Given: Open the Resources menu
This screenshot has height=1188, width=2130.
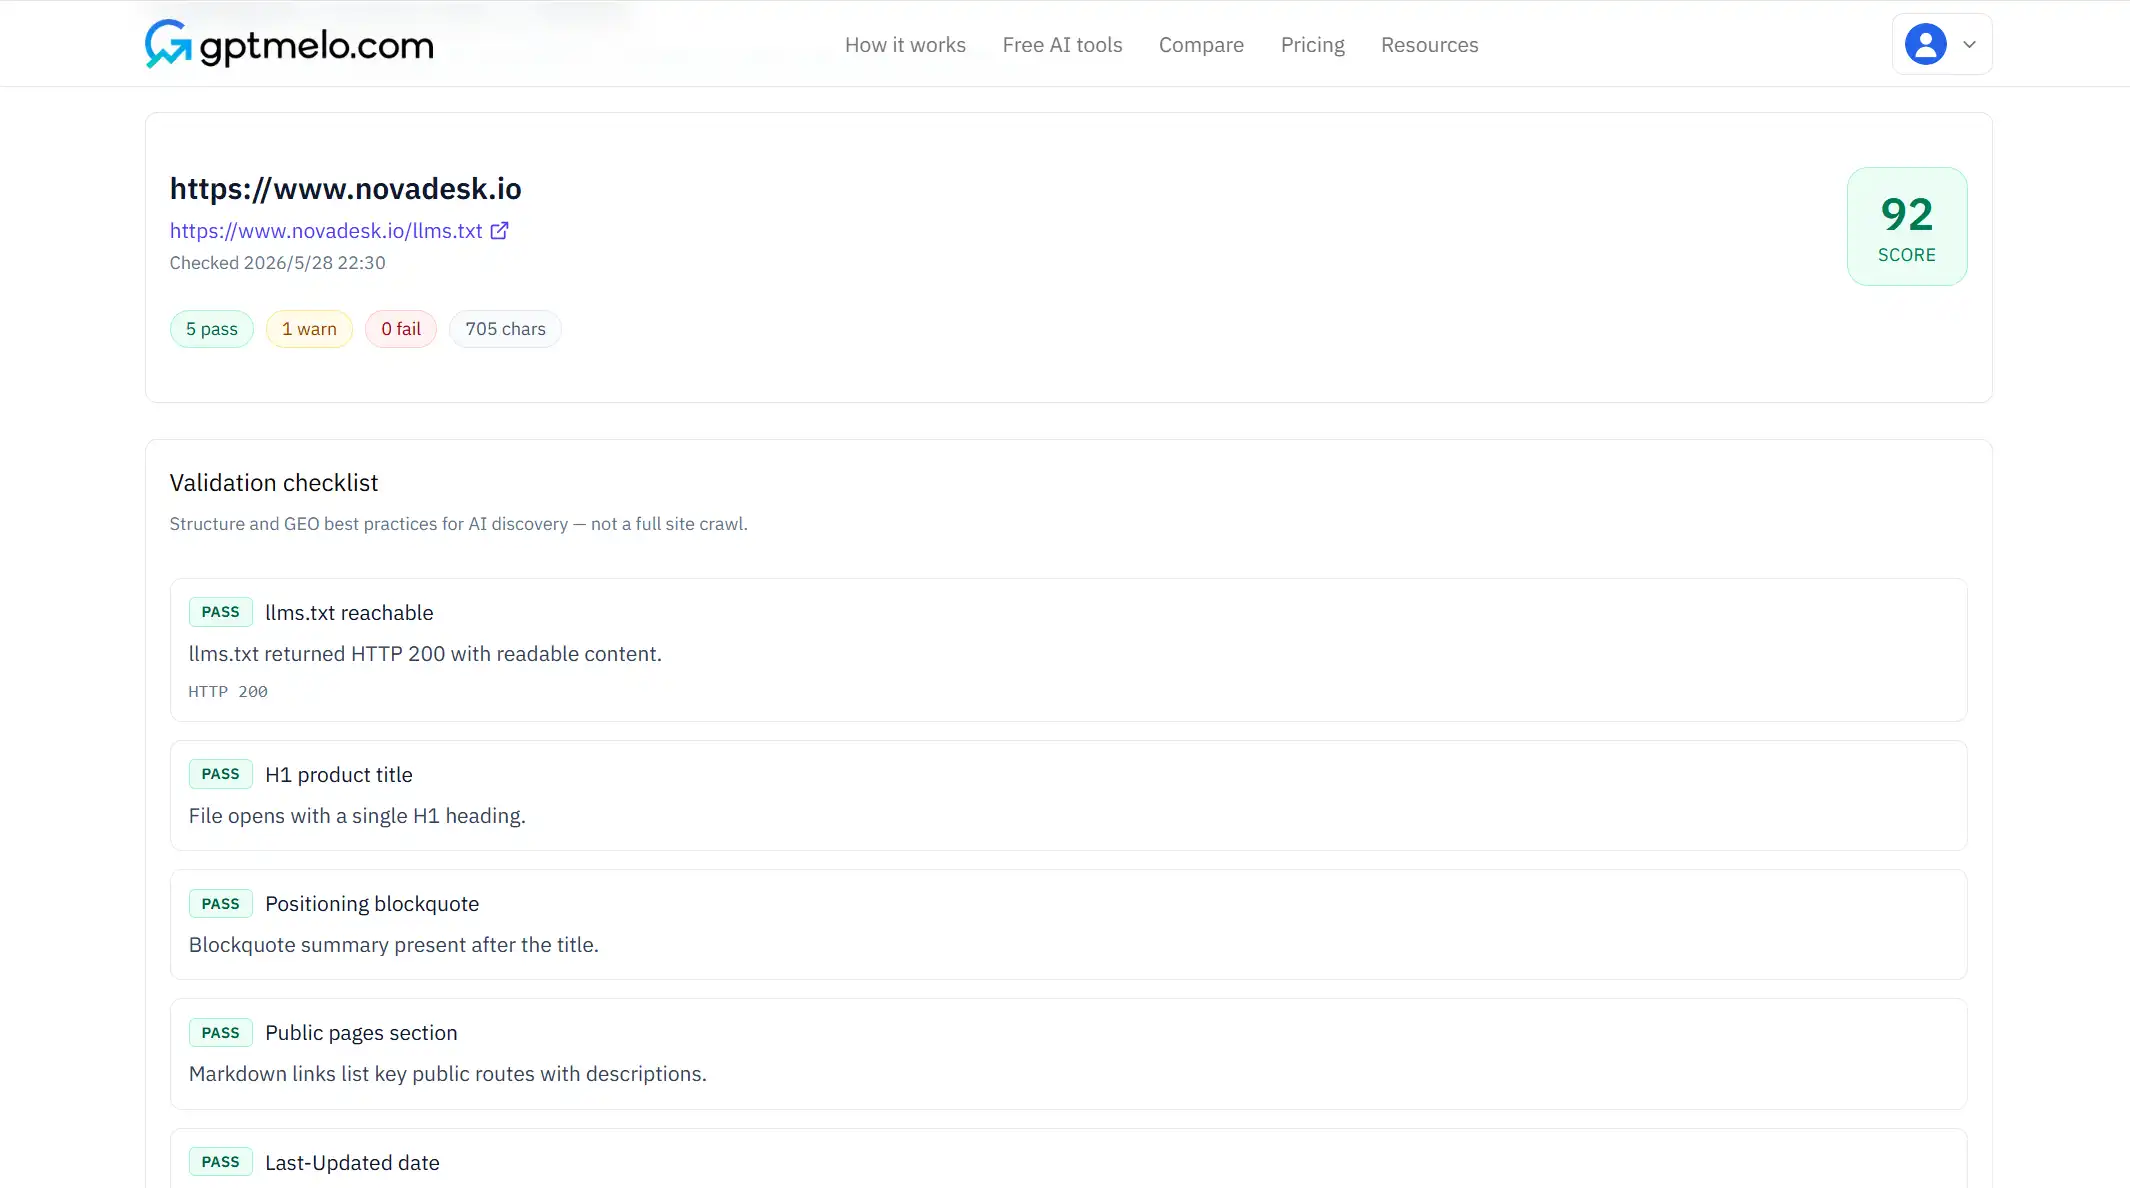Looking at the screenshot, I should point(1429,45).
